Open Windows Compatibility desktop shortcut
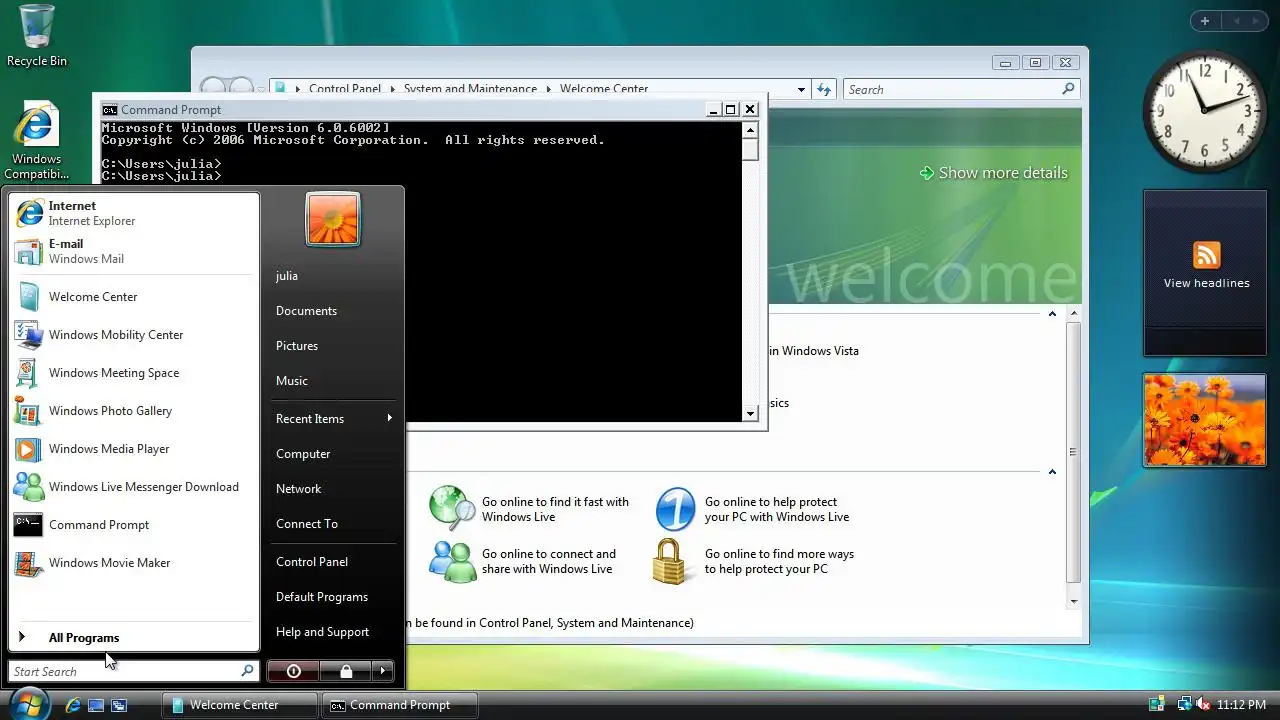 click(x=37, y=142)
